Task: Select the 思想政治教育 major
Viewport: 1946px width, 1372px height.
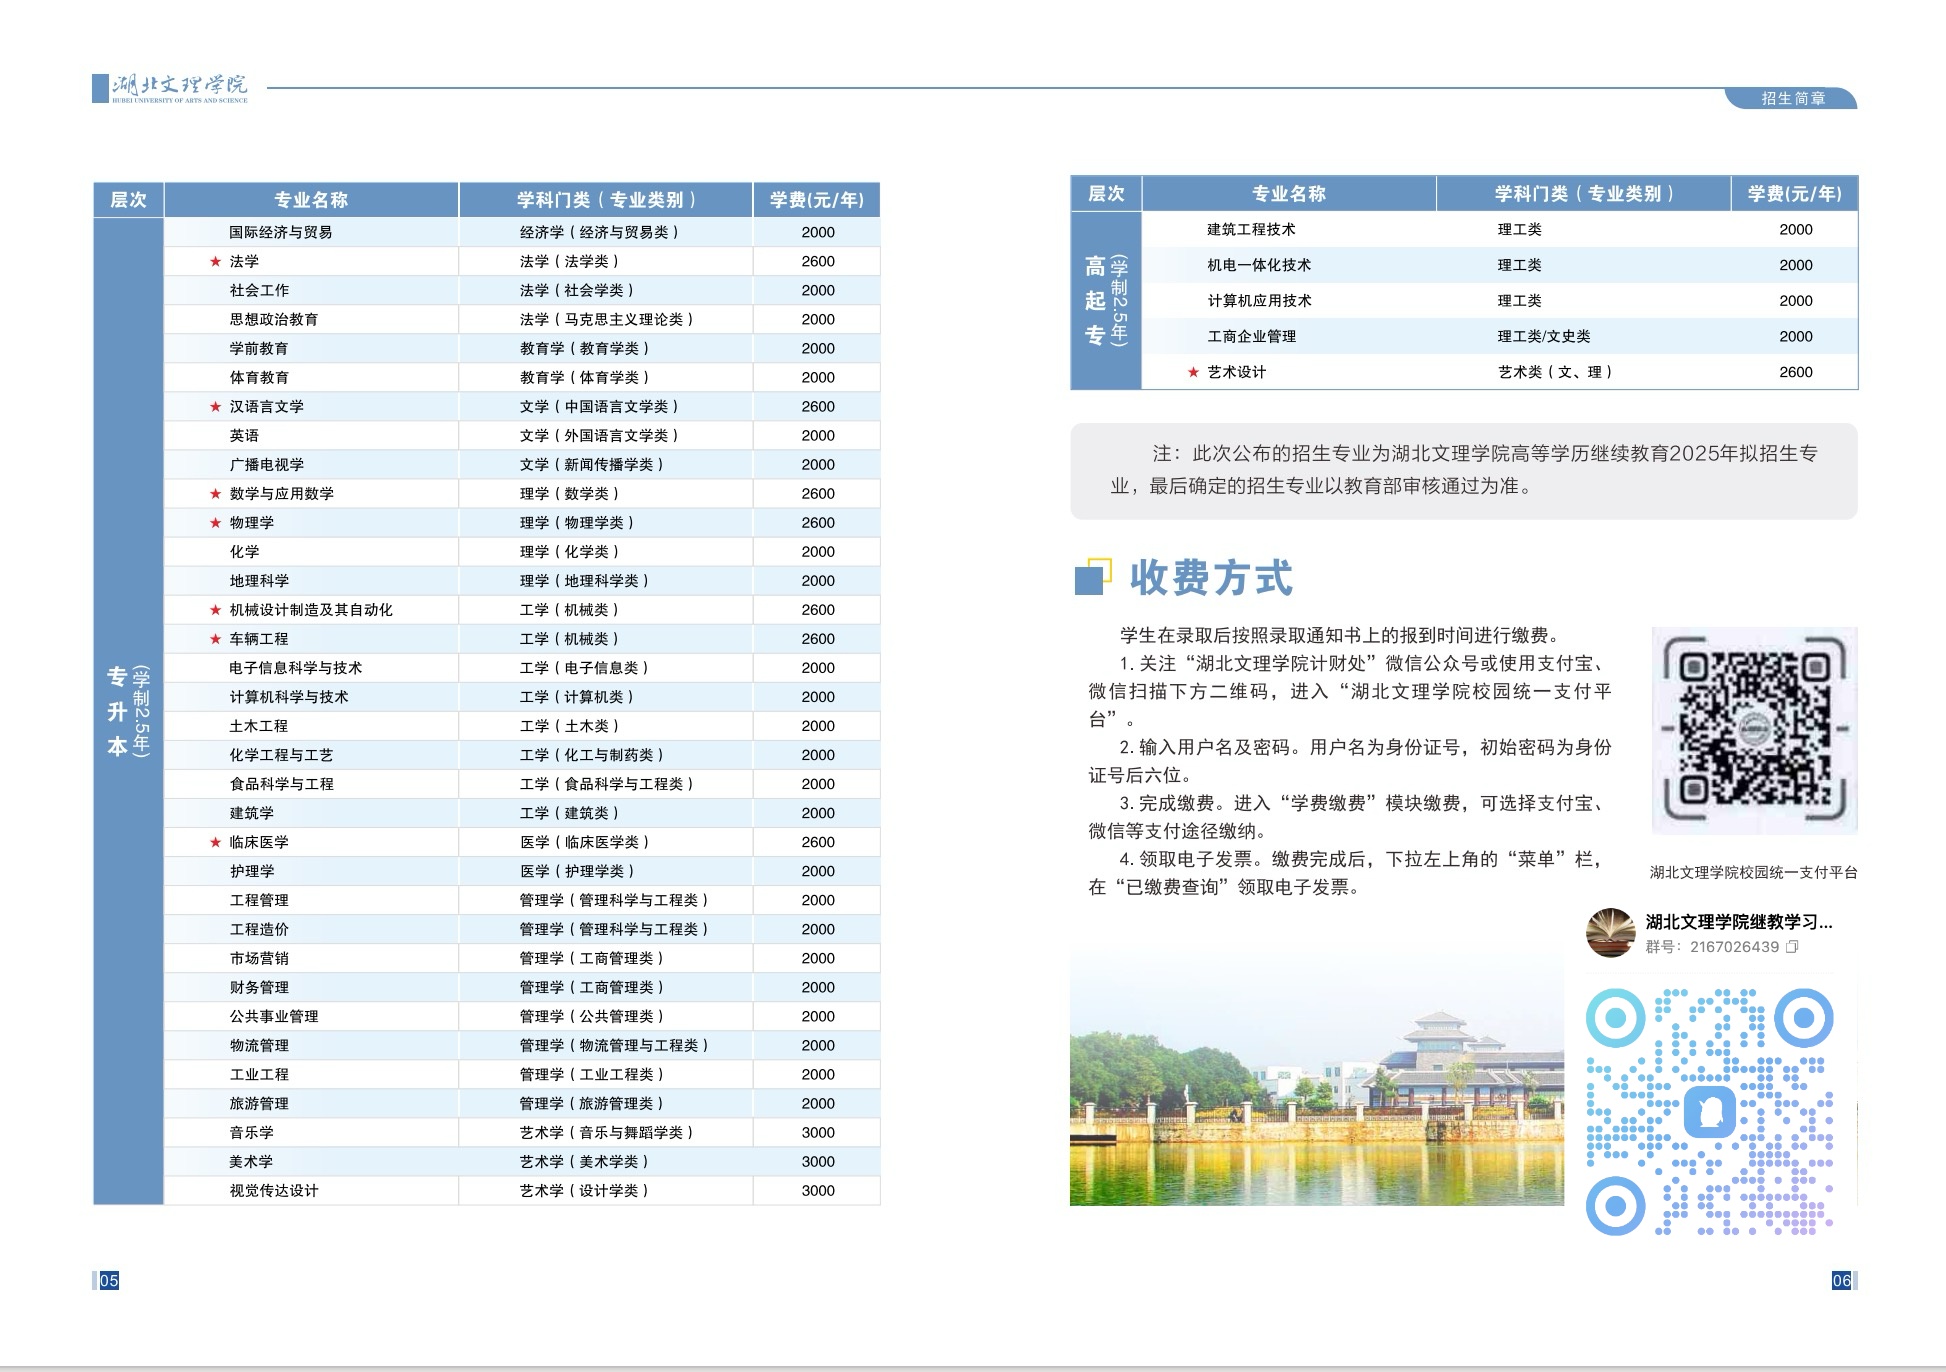Action: [x=274, y=319]
